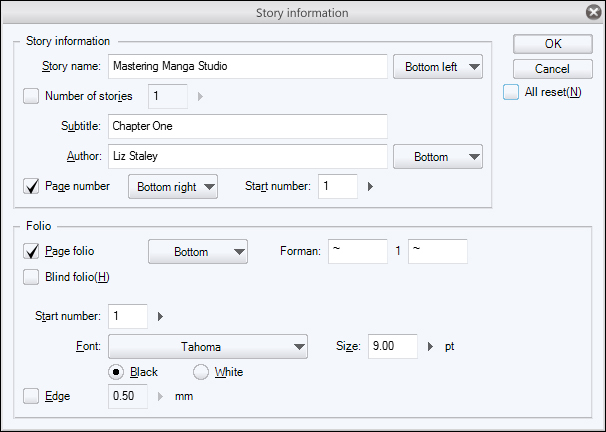606x432 pixels.
Task: Open the Page number Start number stepper arrow
Action: click(370, 187)
